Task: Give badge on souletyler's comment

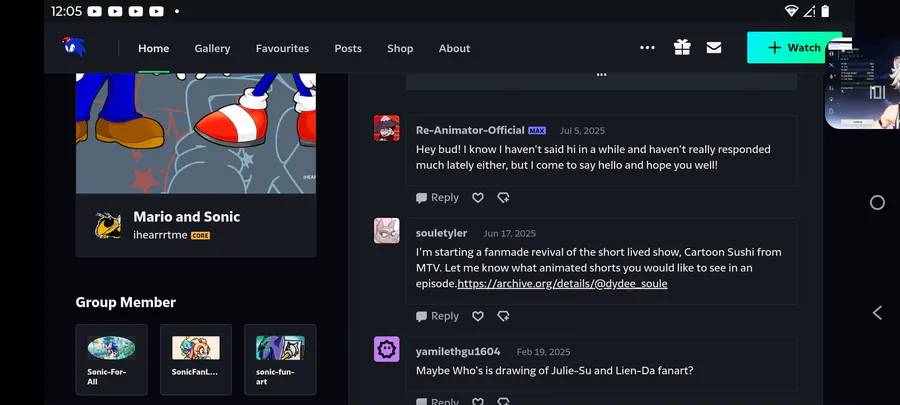Action: tap(503, 316)
